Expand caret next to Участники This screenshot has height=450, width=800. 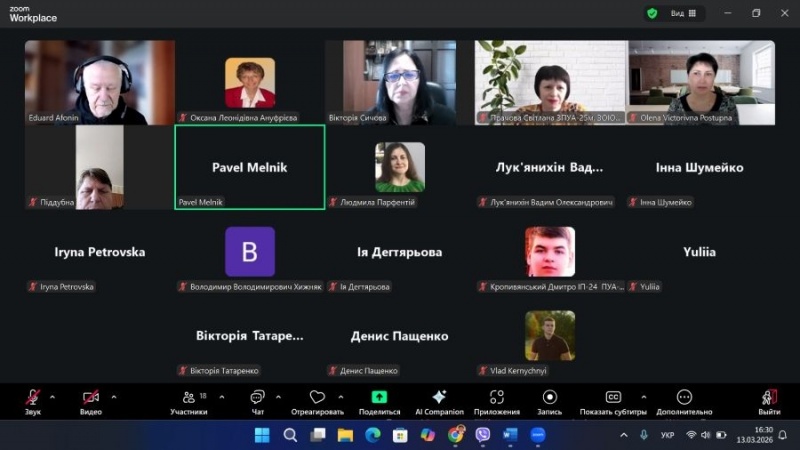click(221, 396)
